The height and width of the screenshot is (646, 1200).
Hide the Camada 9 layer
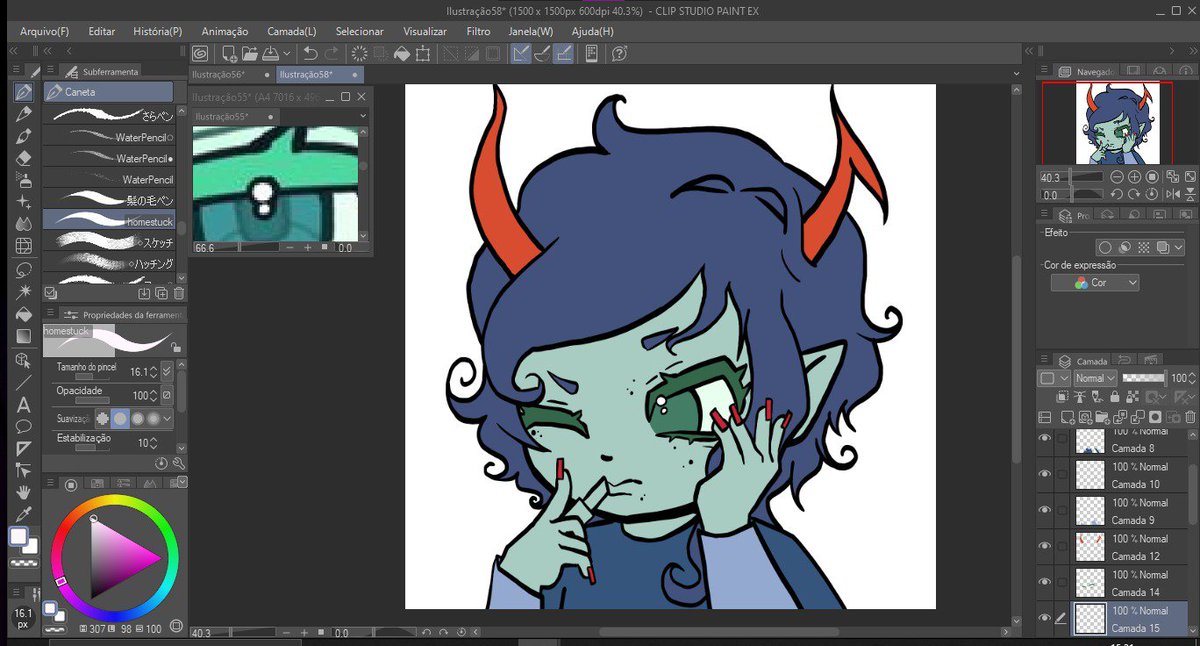pyautogui.click(x=1045, y=511)
